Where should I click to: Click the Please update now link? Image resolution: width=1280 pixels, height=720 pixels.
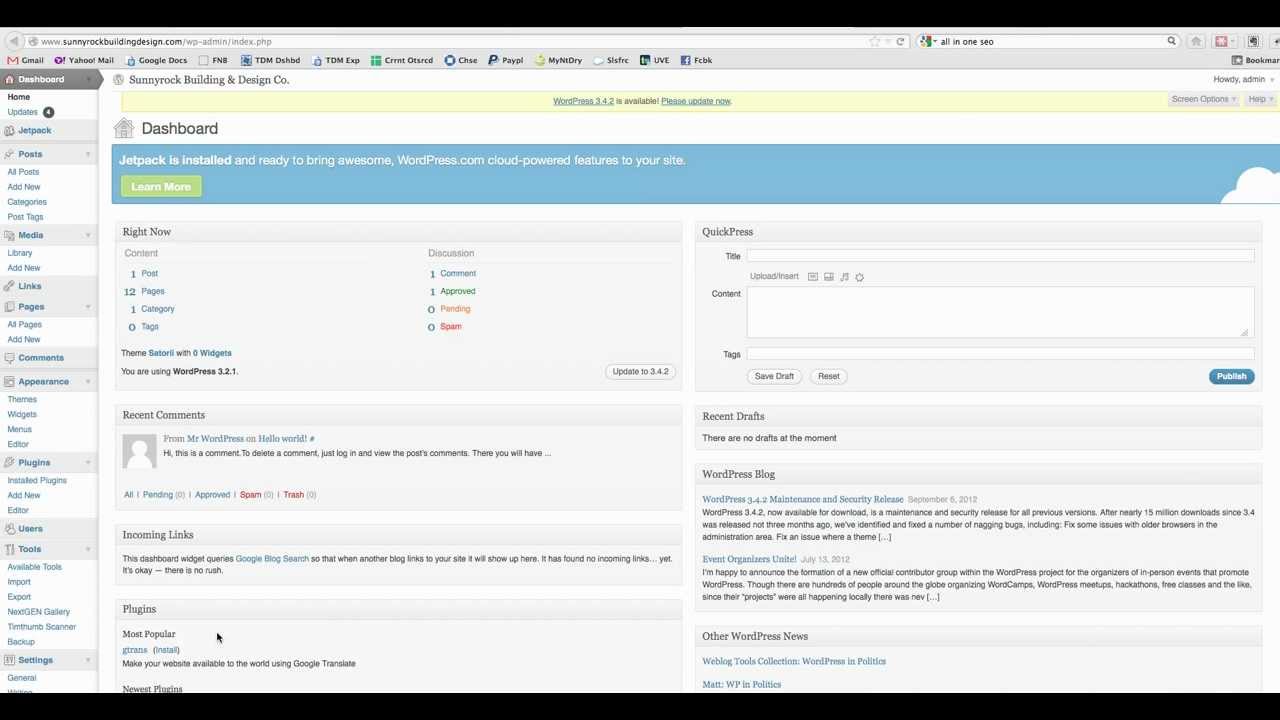click(696, 101)
